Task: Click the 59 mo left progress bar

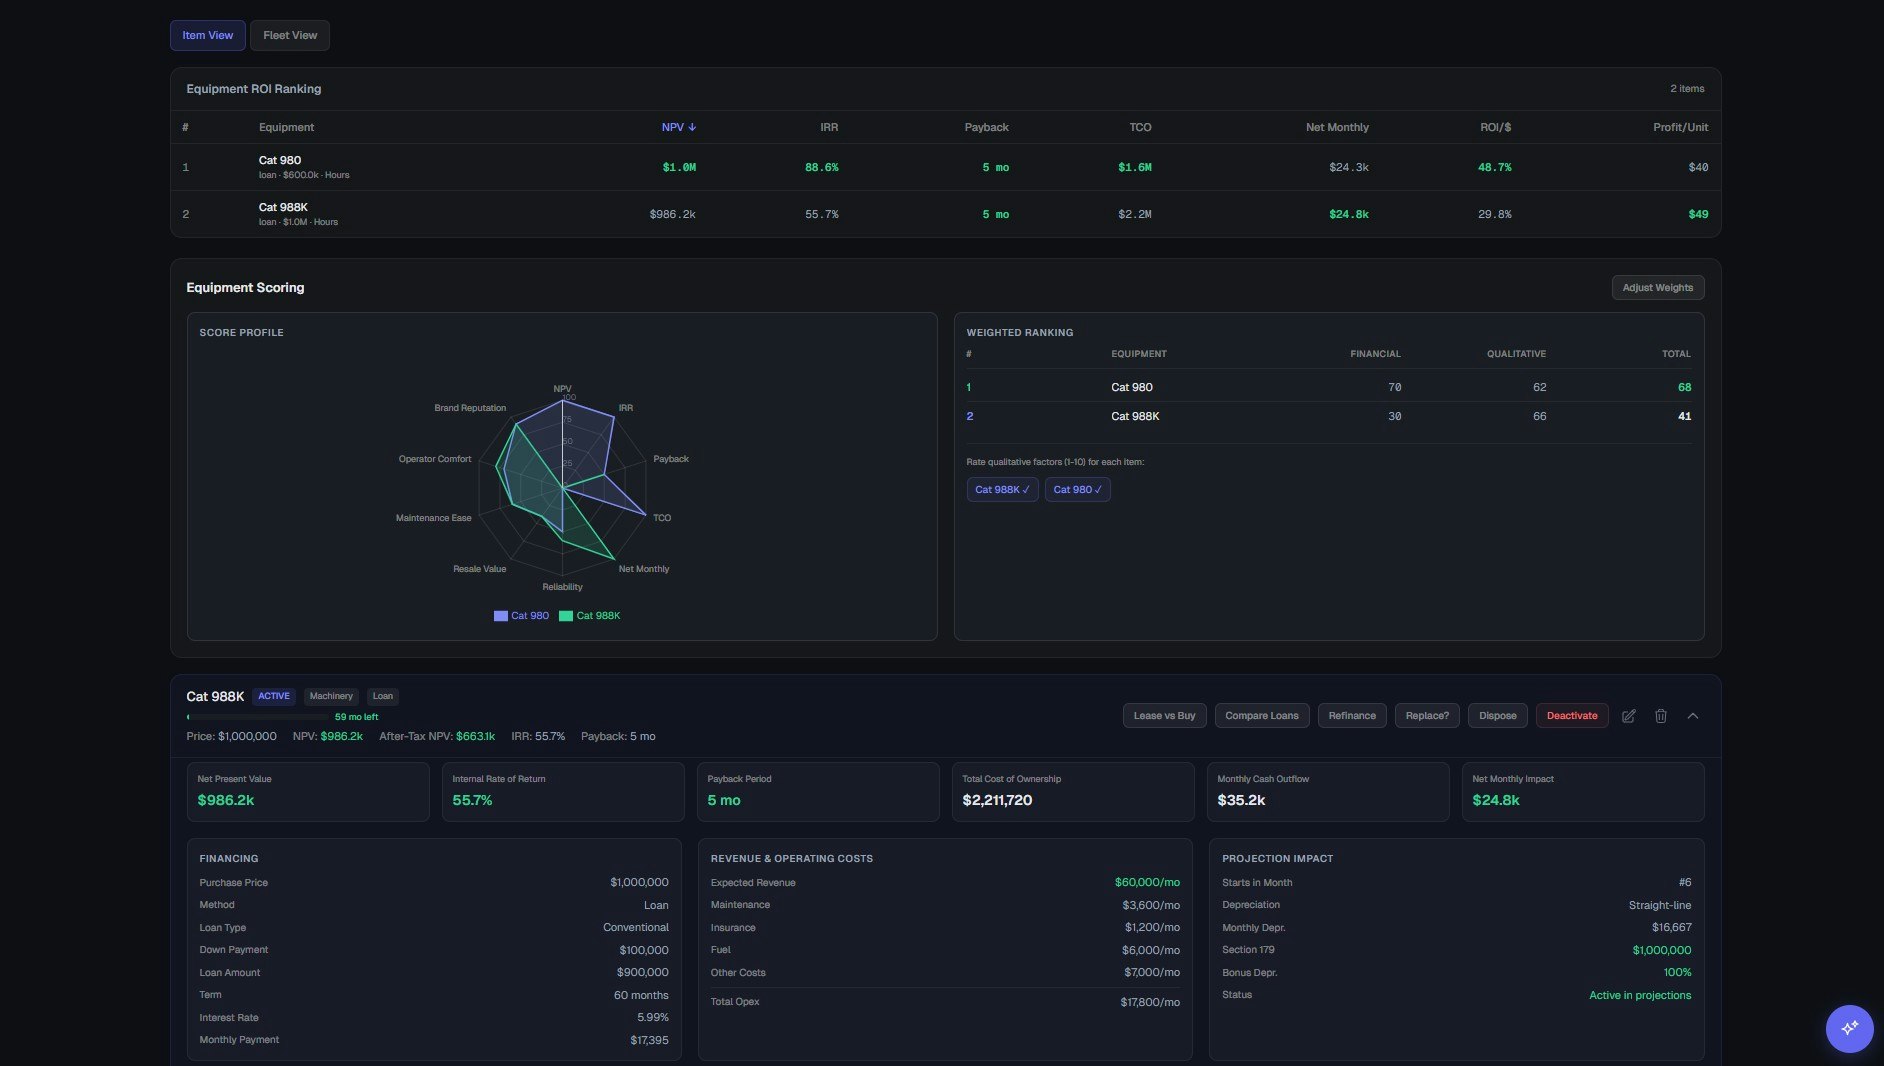Action: point(258,717)
